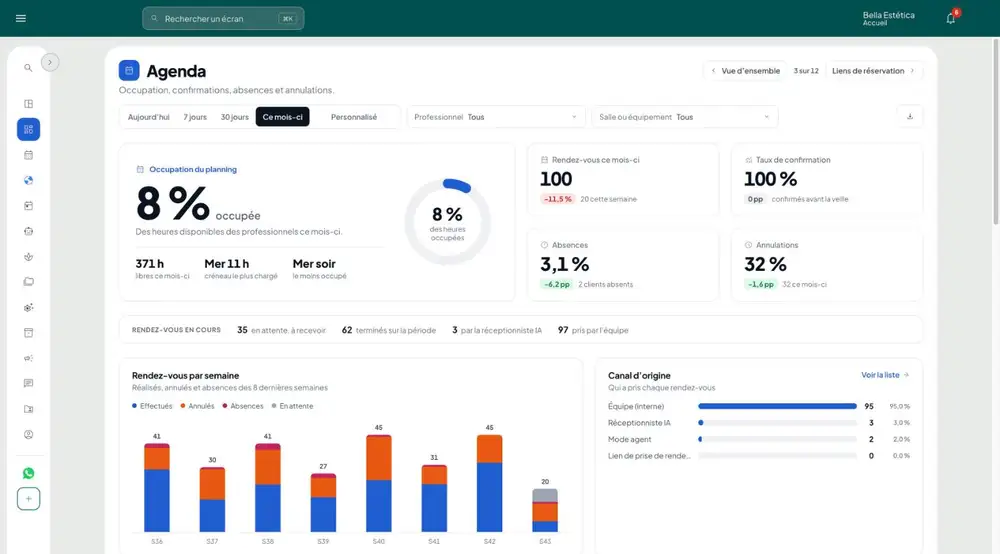Open the user profile icon in sidebar
The width and height of the screenshot is (1000, 554).
[x=28, y=435]
